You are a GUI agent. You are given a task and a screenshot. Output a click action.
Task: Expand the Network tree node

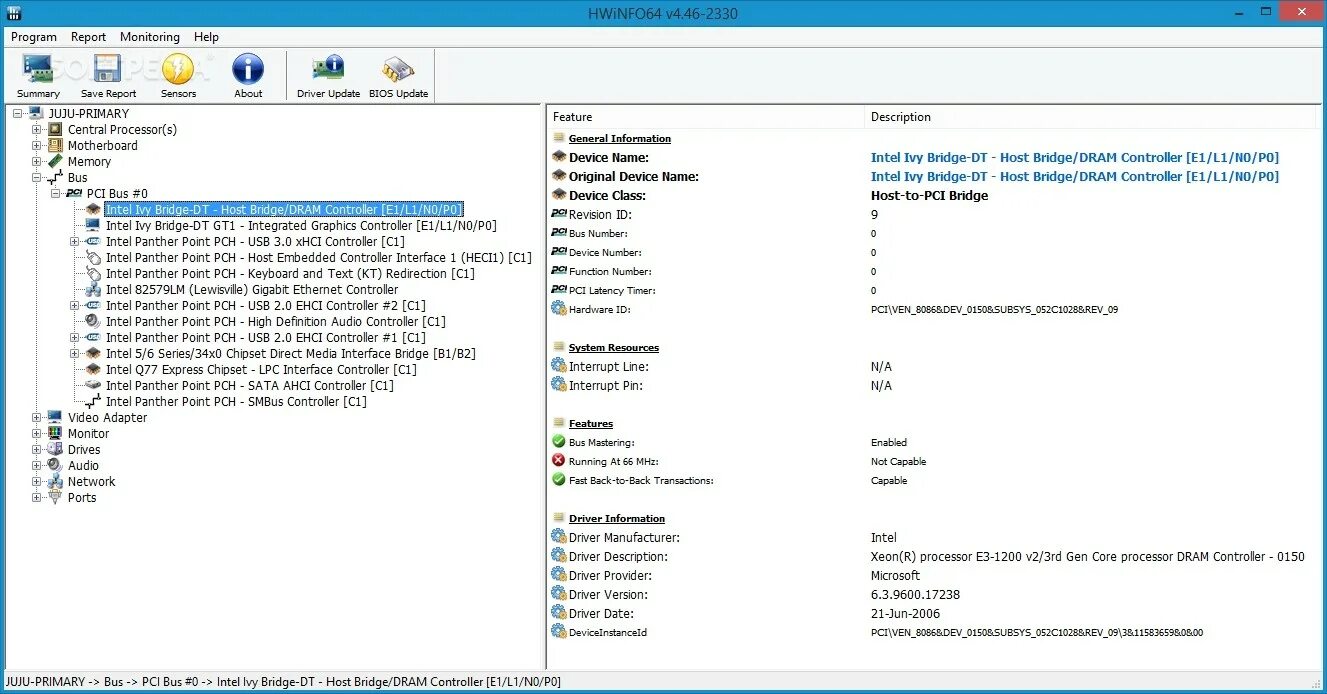click(x=37, y=481)
